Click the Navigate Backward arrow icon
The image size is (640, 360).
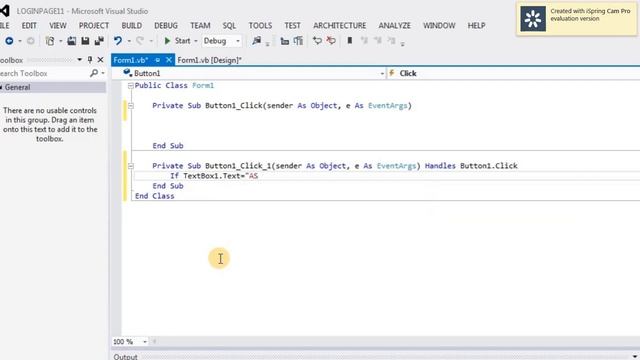tap(9, 41)
